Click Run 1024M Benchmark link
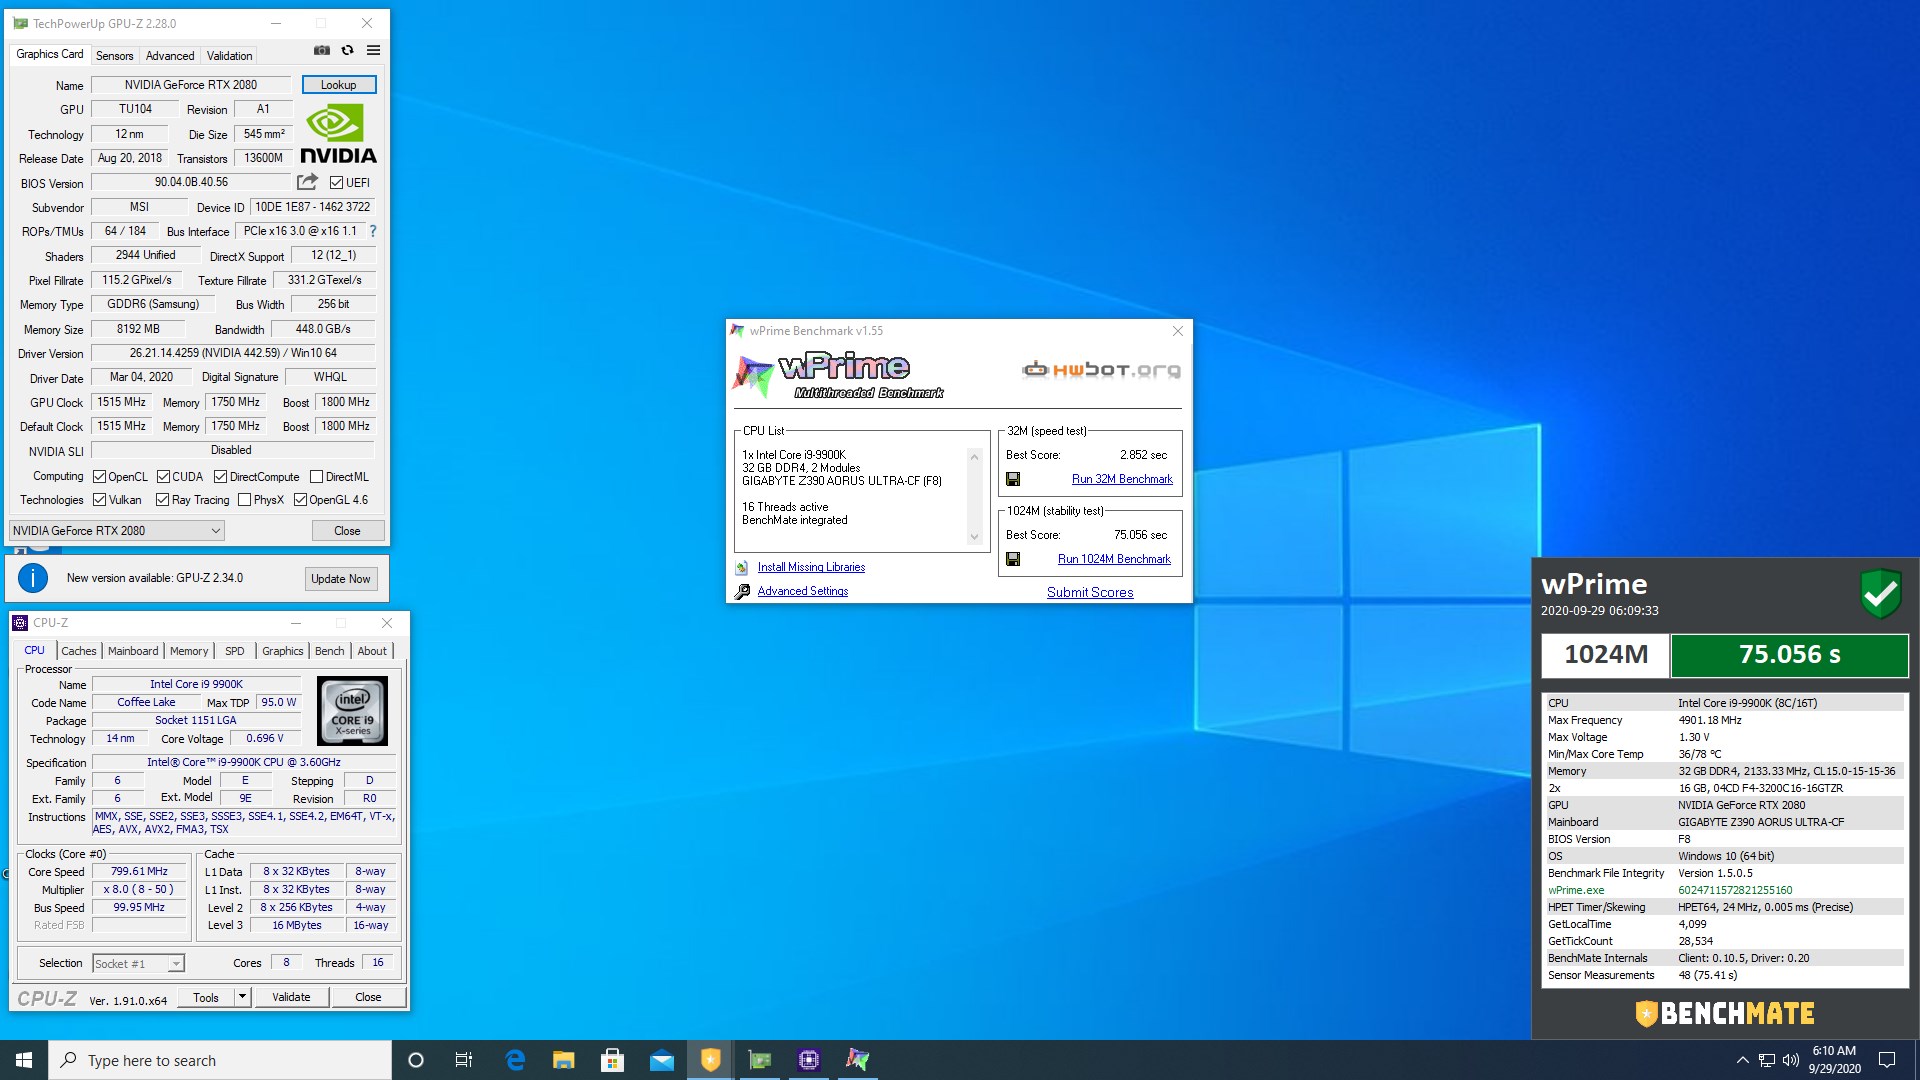This screenshot has width=1920, height=1080. point(1114,559)
